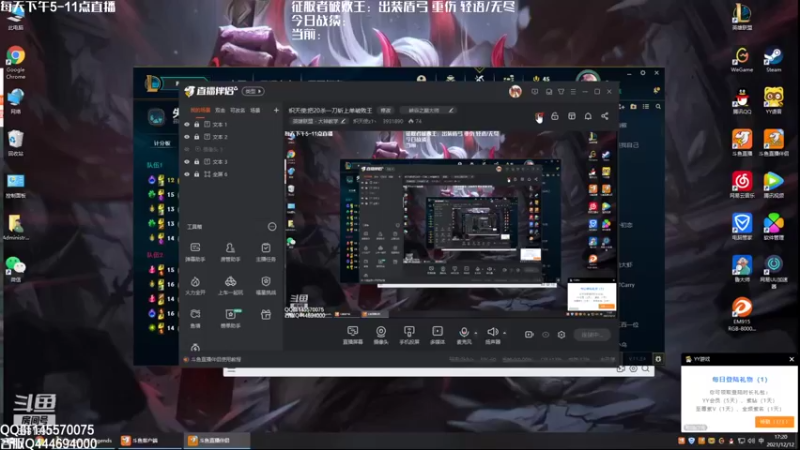
Task: Switch to the fourth scene tab
Action: coord(255,110)
